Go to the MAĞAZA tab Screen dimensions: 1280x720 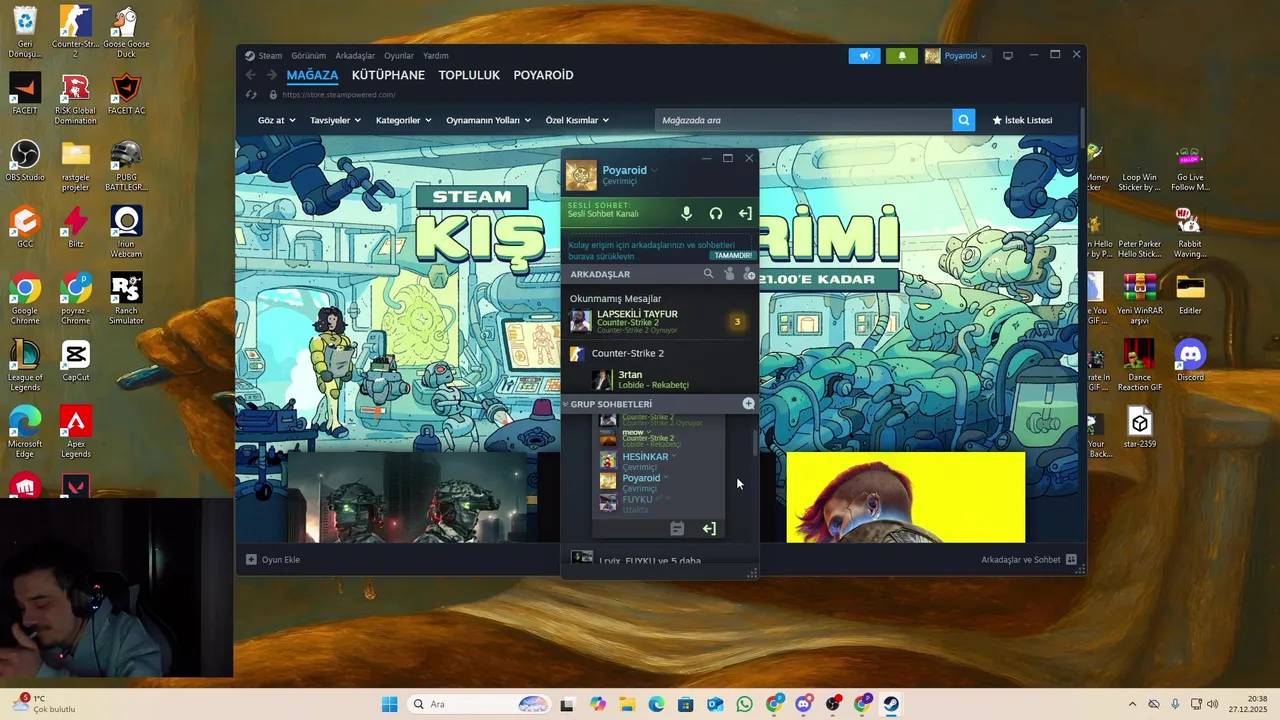point(312,75)
